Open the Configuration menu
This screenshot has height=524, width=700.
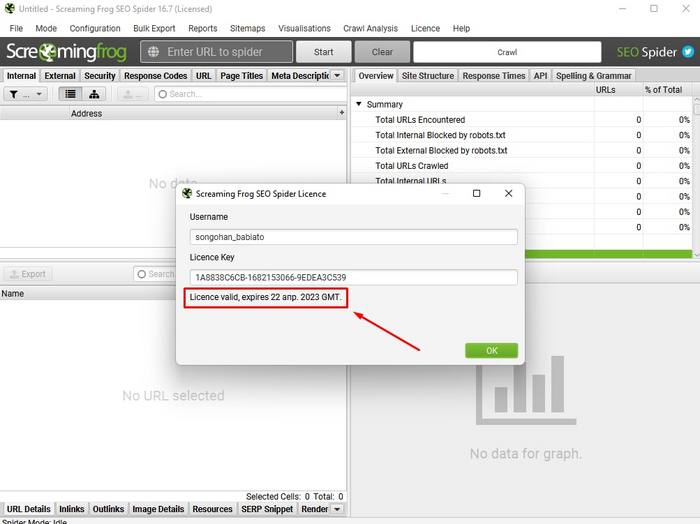pos(95,28)
